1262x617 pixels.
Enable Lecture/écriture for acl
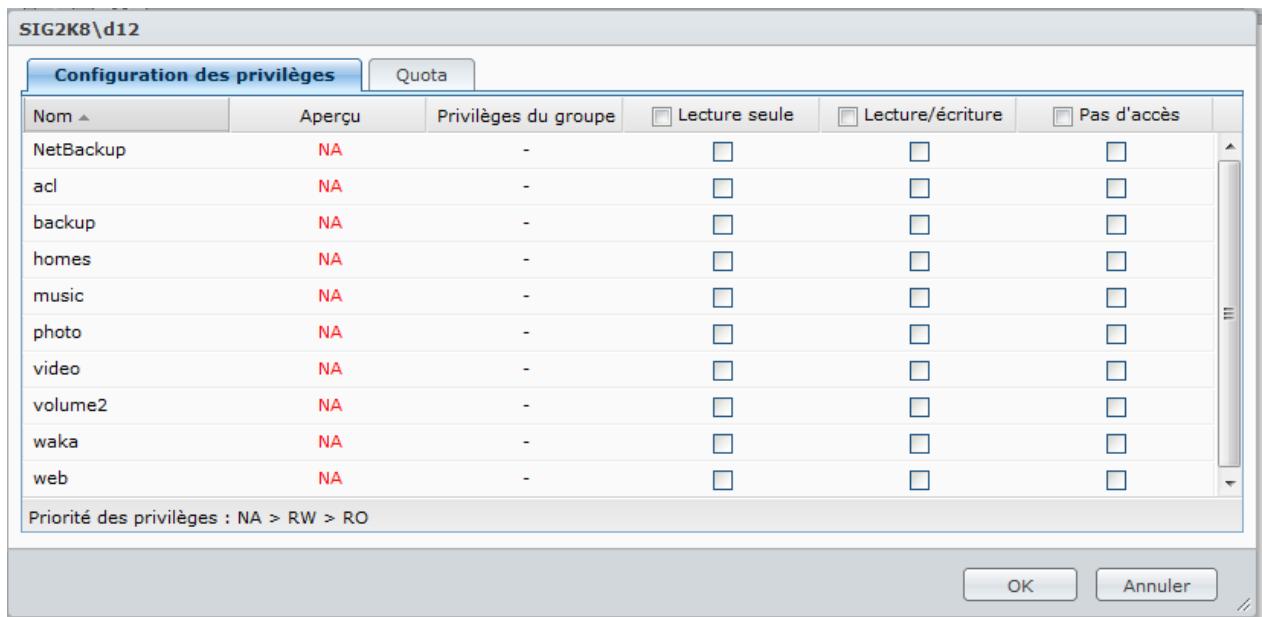tap(917, 186)
